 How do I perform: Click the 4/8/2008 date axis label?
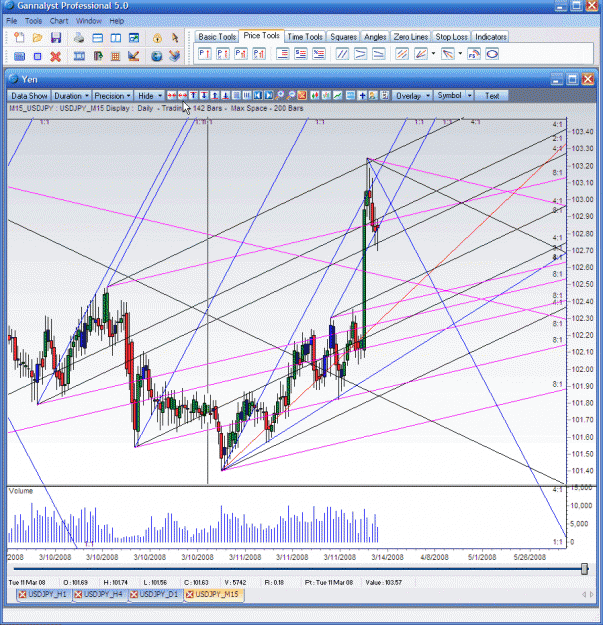click(434, 557)
